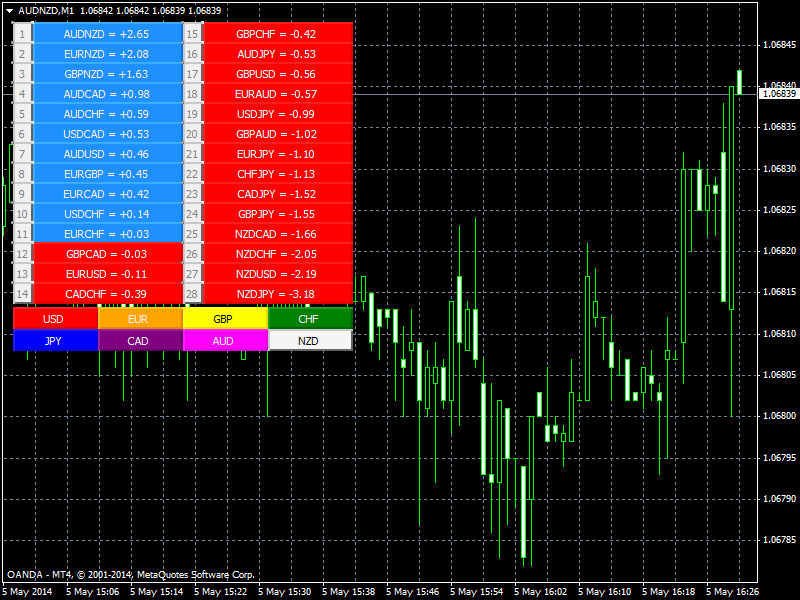
Task: Select the purple CAD currency button
Action: coord(139,341)
